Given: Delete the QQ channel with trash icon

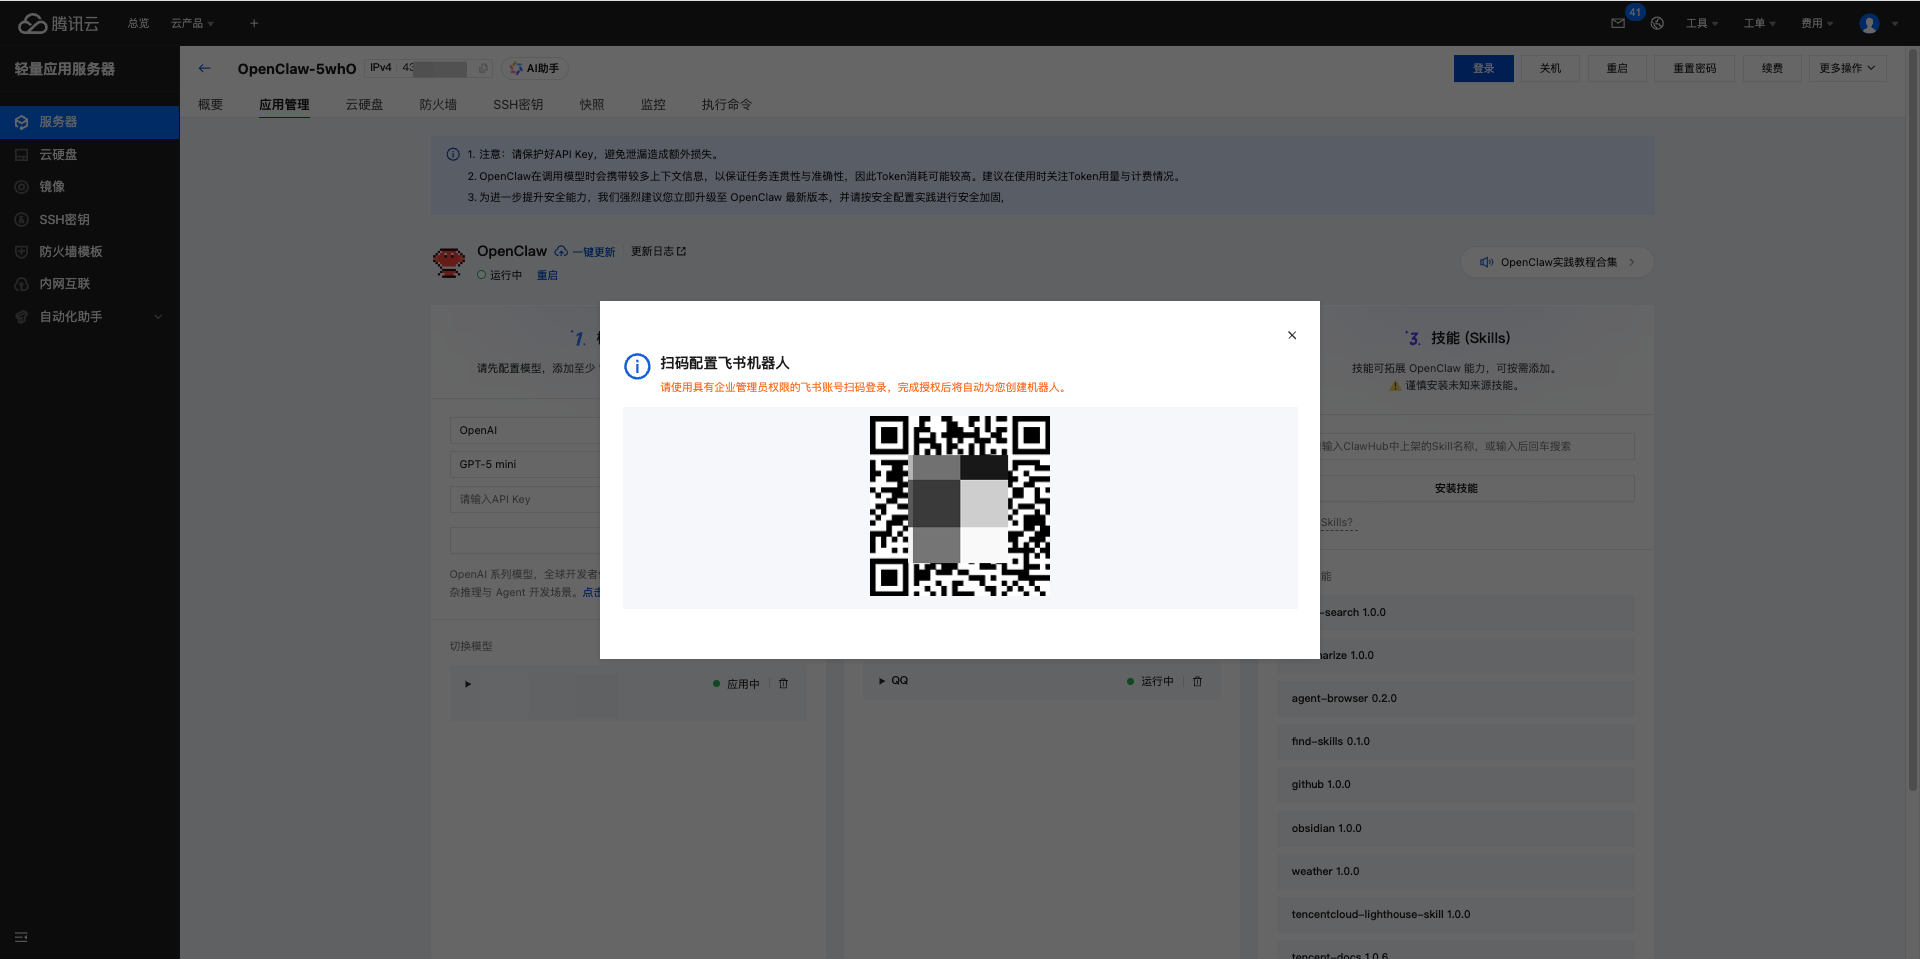Looking at the screenshot, I should [x=1197, y=681].
